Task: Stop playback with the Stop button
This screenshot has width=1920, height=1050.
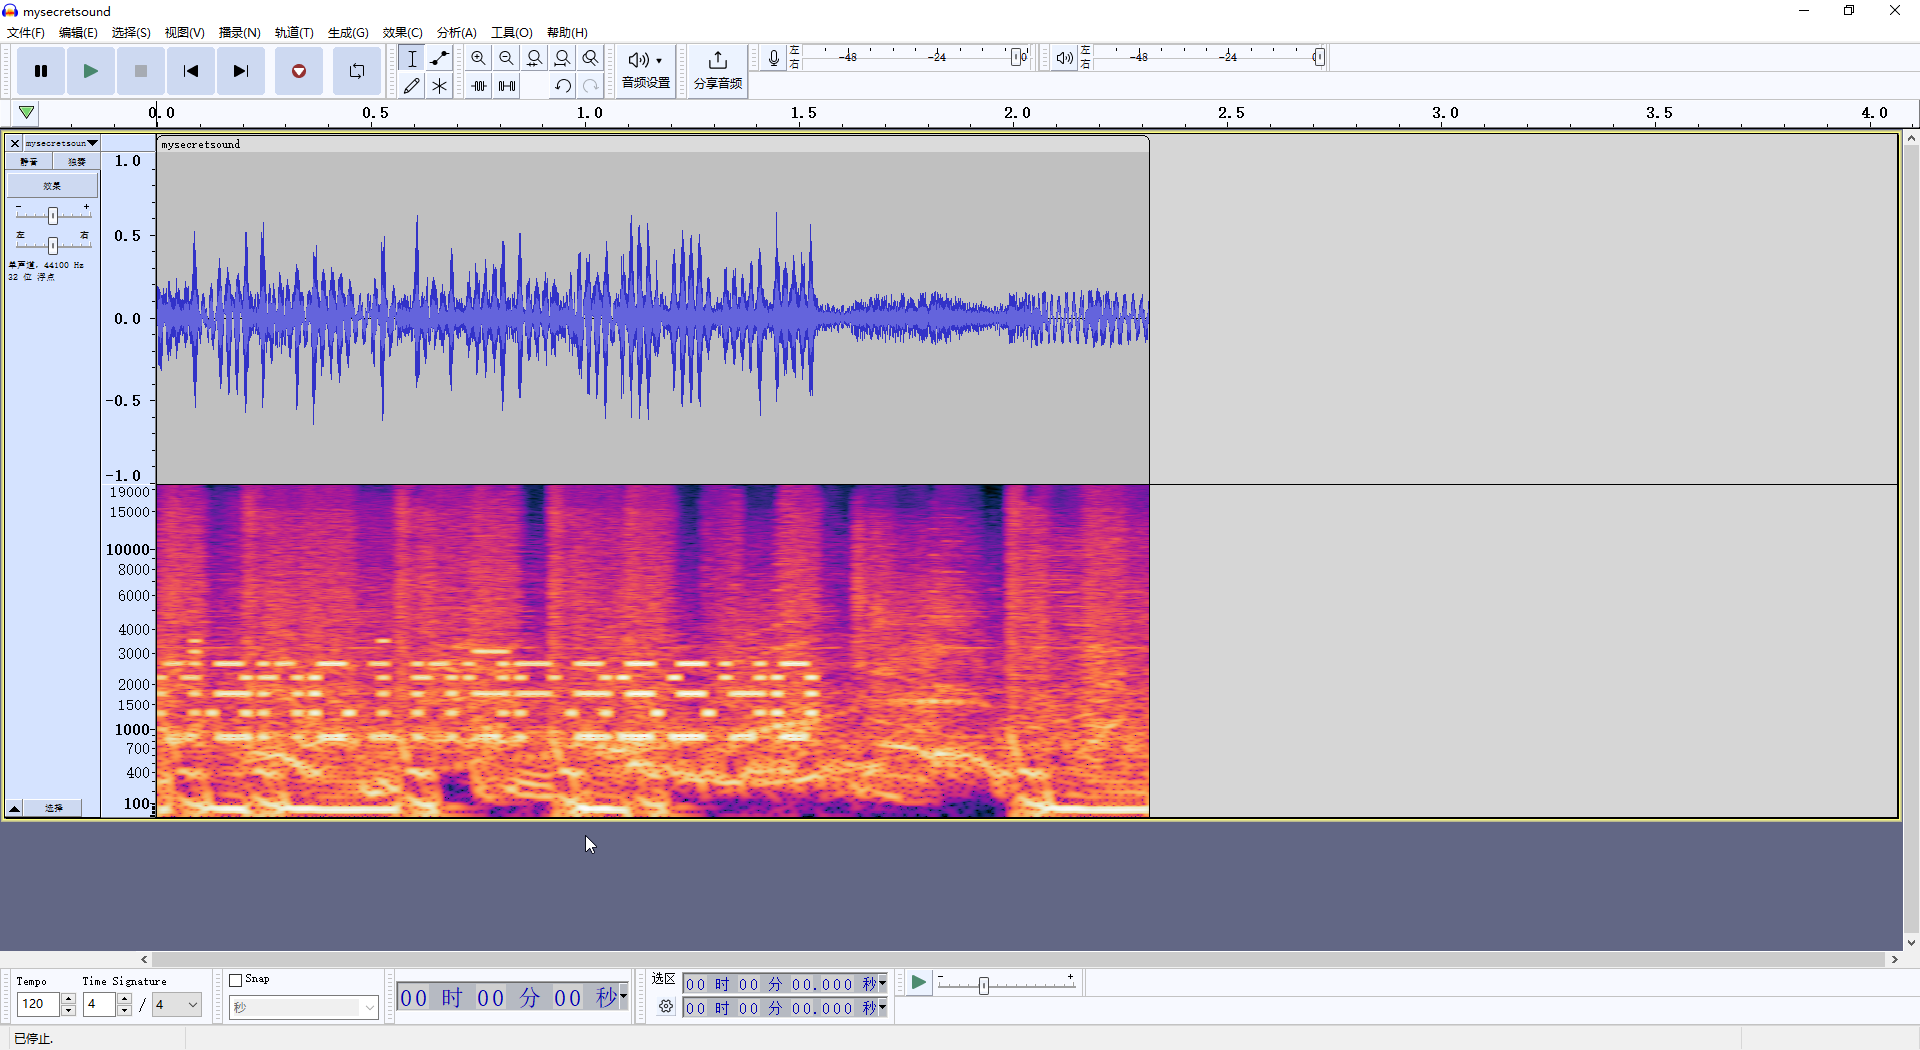Action: tap(141, 71)
